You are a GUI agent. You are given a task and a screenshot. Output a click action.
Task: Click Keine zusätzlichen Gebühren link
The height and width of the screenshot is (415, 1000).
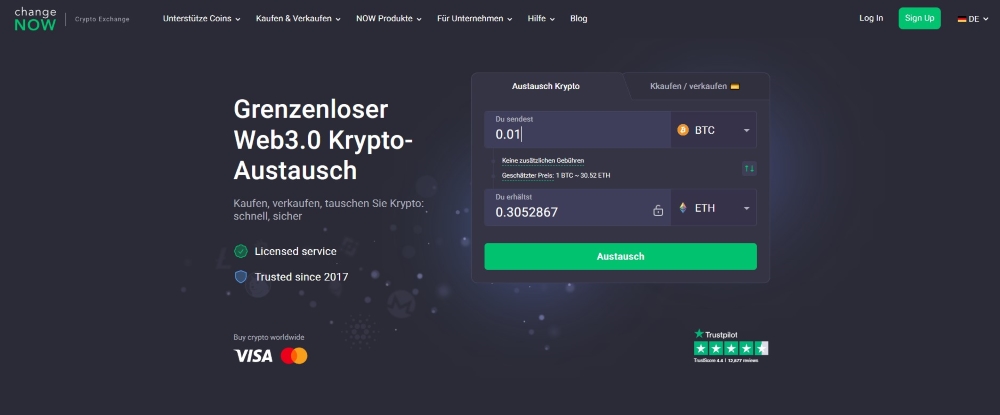[543, 161]
